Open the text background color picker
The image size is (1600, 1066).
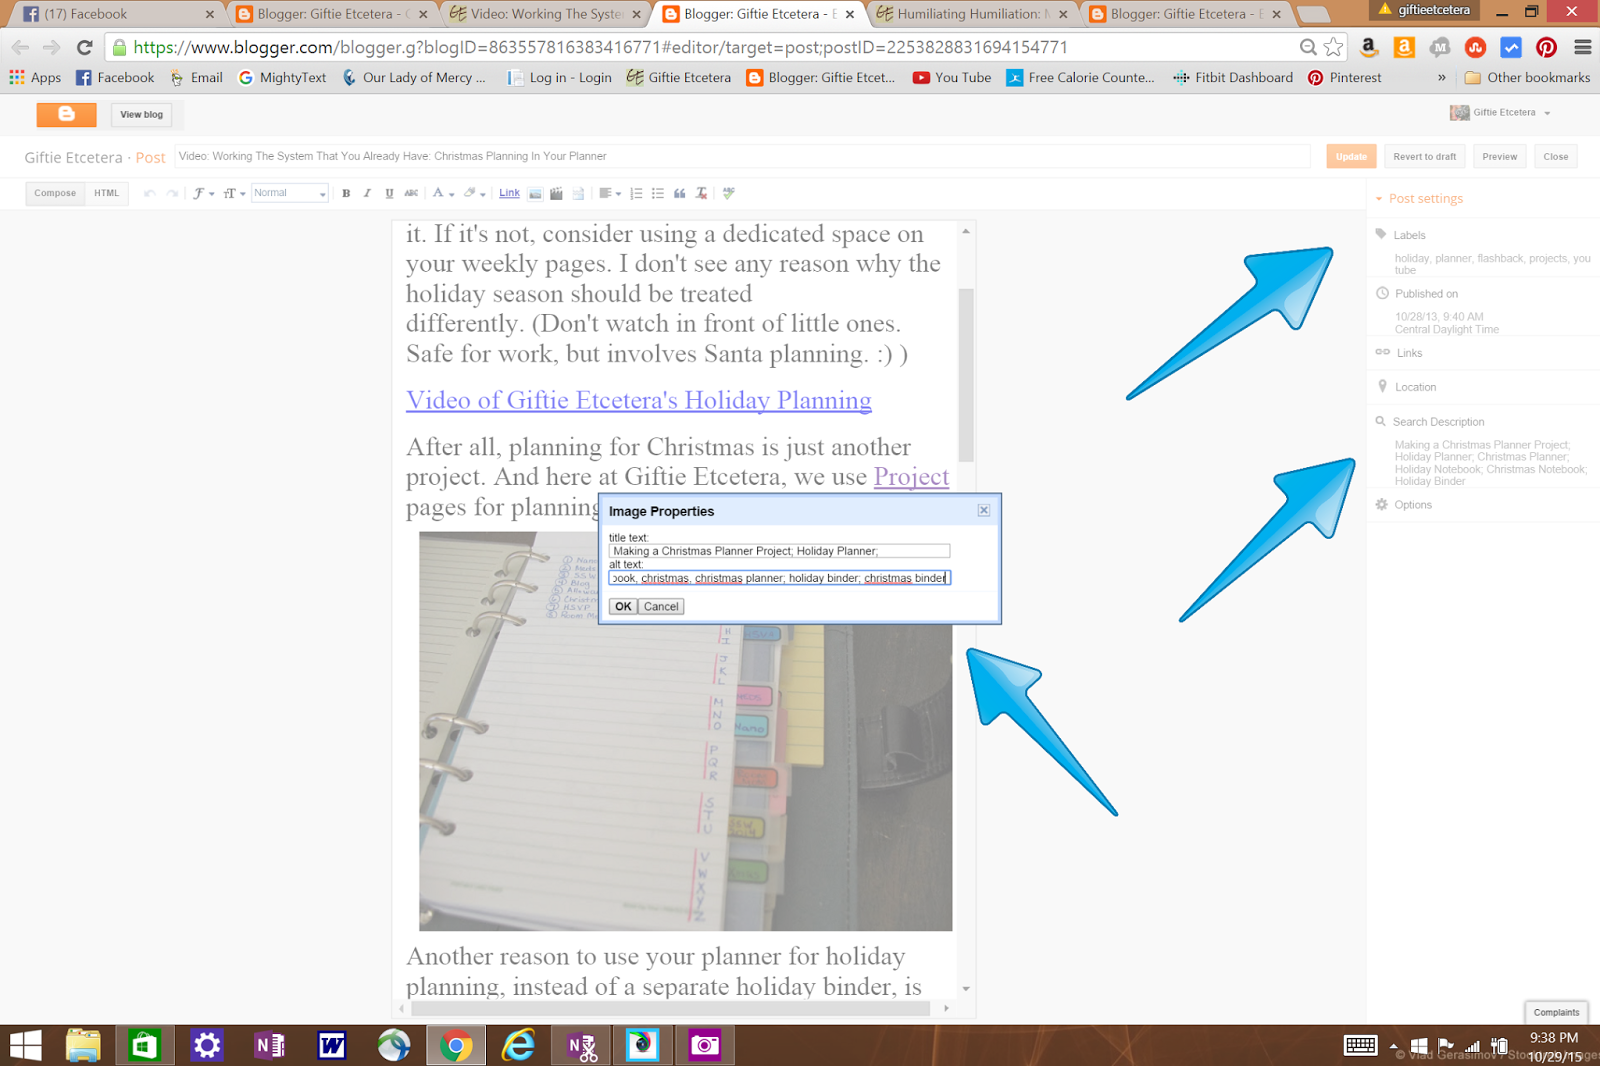(x=474, y=193)
